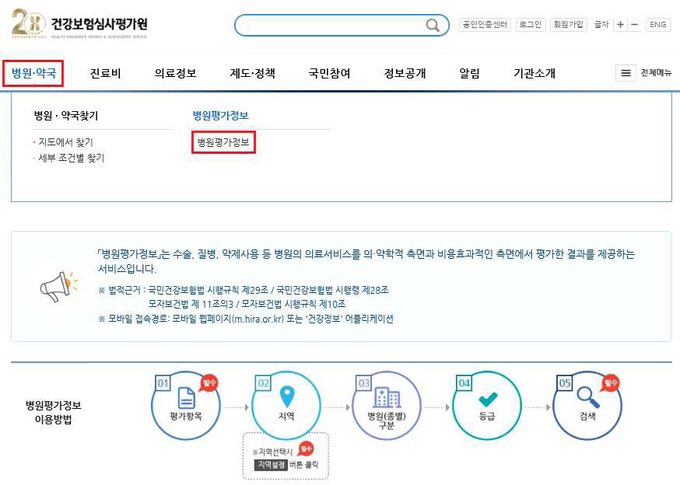Increase font size with plus icon
The image size is (680, 485).
(620, 25)
